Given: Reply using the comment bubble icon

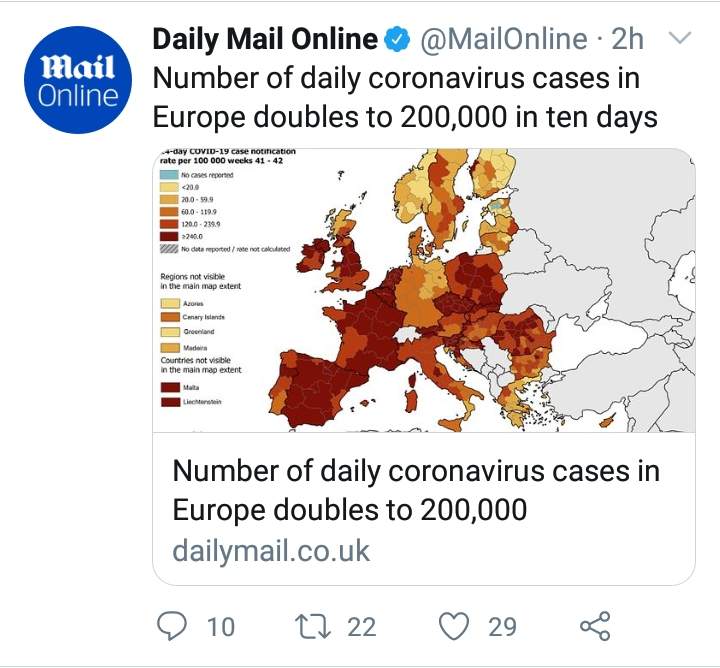Looking at the screenshot, I should click(x=172, y=626).
